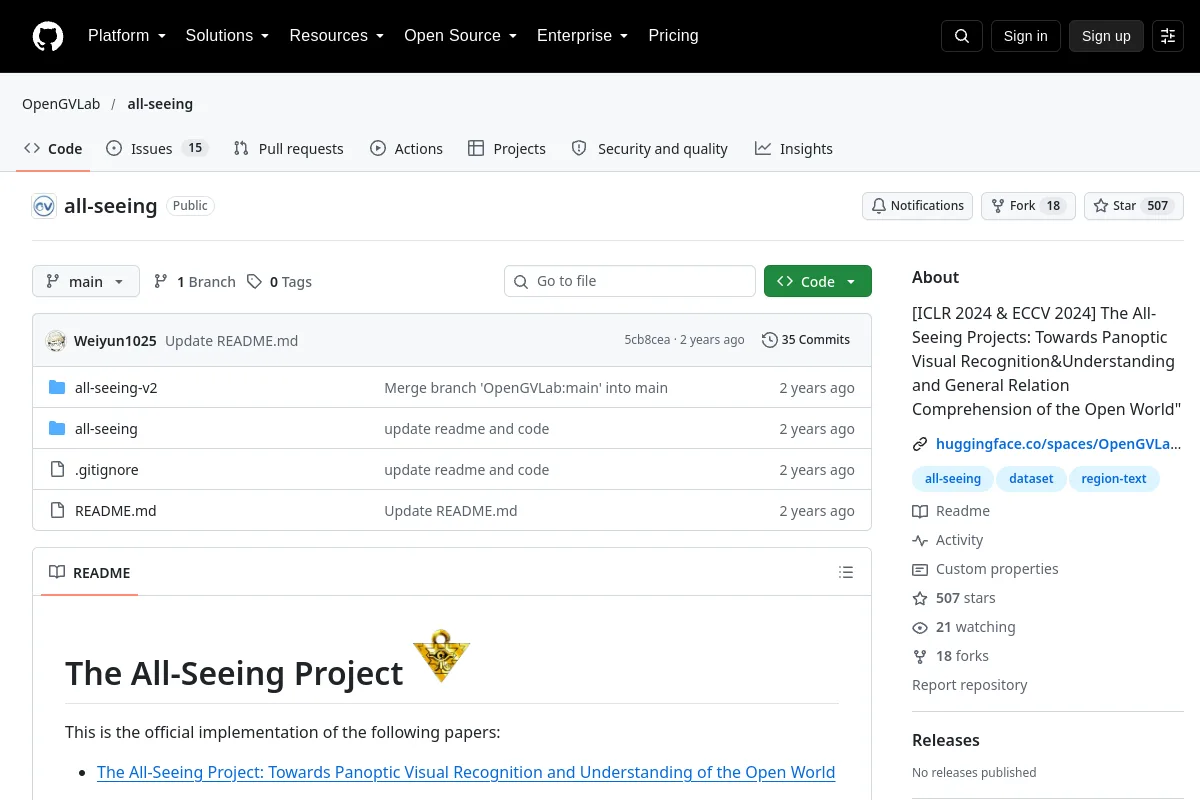
Task: Open the appearance settings icon in the header
Action: point(1168,36)
